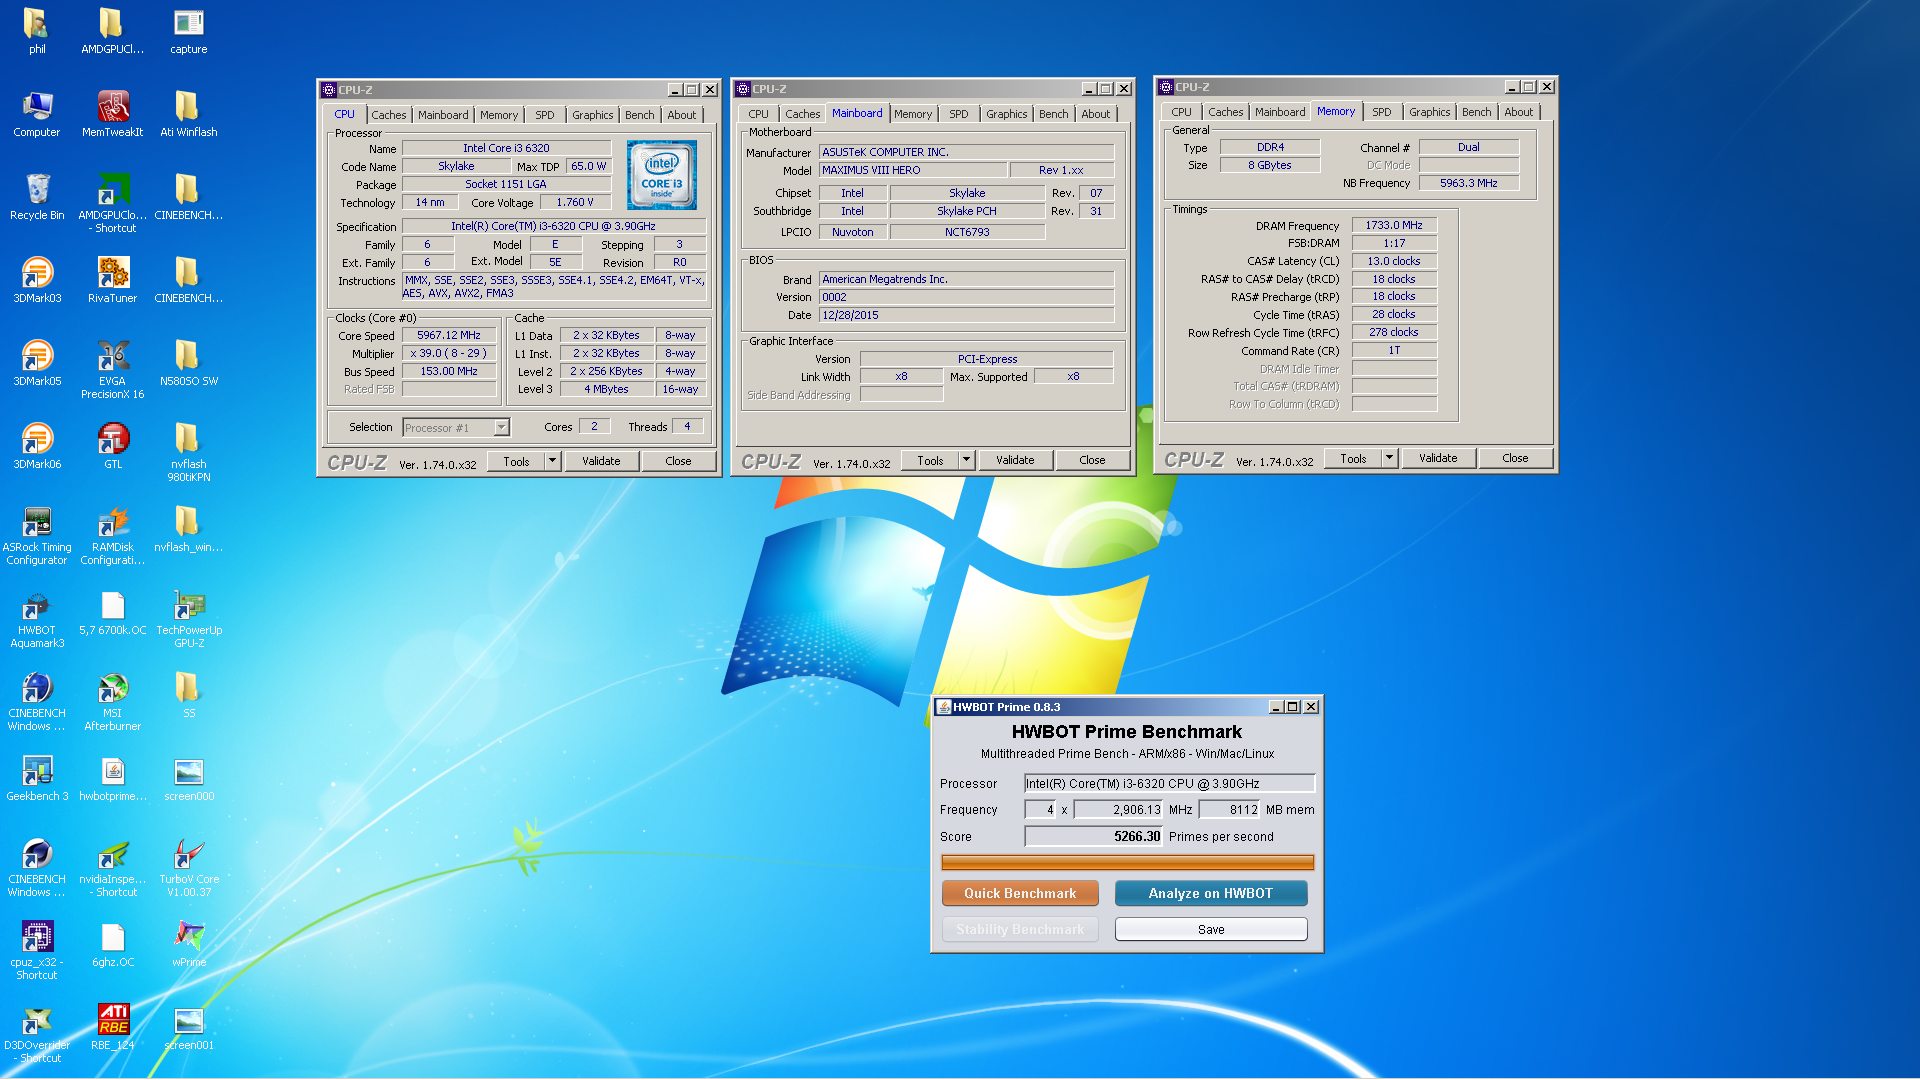Click the NB Frequency value 5963.3 MHz

[x=1468, y=184]
